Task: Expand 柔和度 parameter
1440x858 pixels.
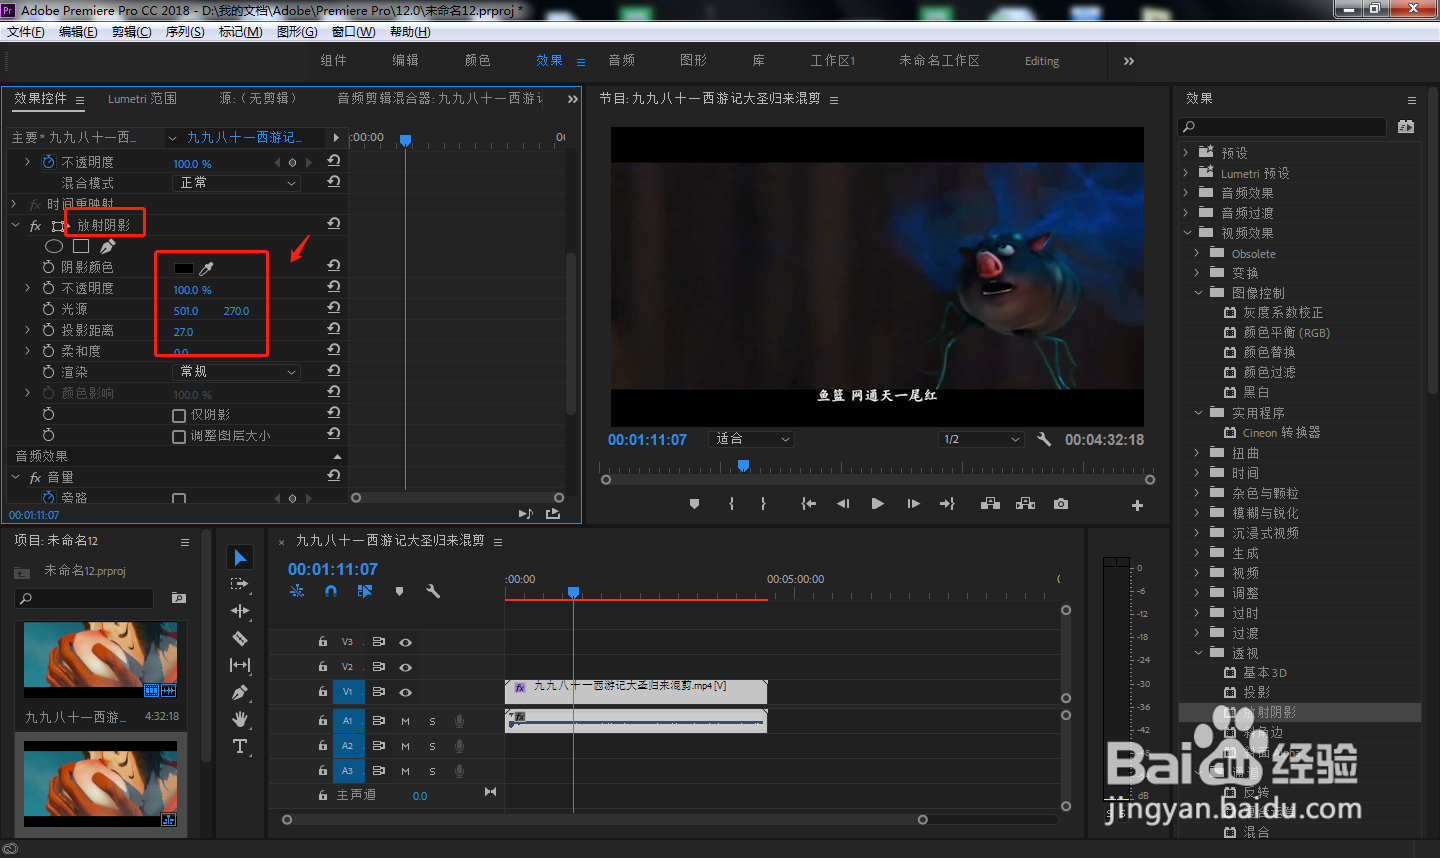Action: pyautogui.click(x=27, y=351)
